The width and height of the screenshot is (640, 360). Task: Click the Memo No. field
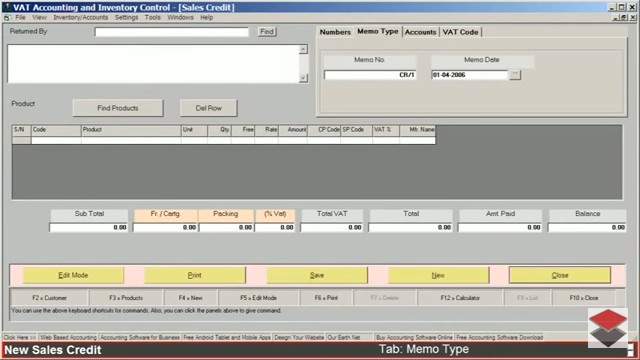370,75
